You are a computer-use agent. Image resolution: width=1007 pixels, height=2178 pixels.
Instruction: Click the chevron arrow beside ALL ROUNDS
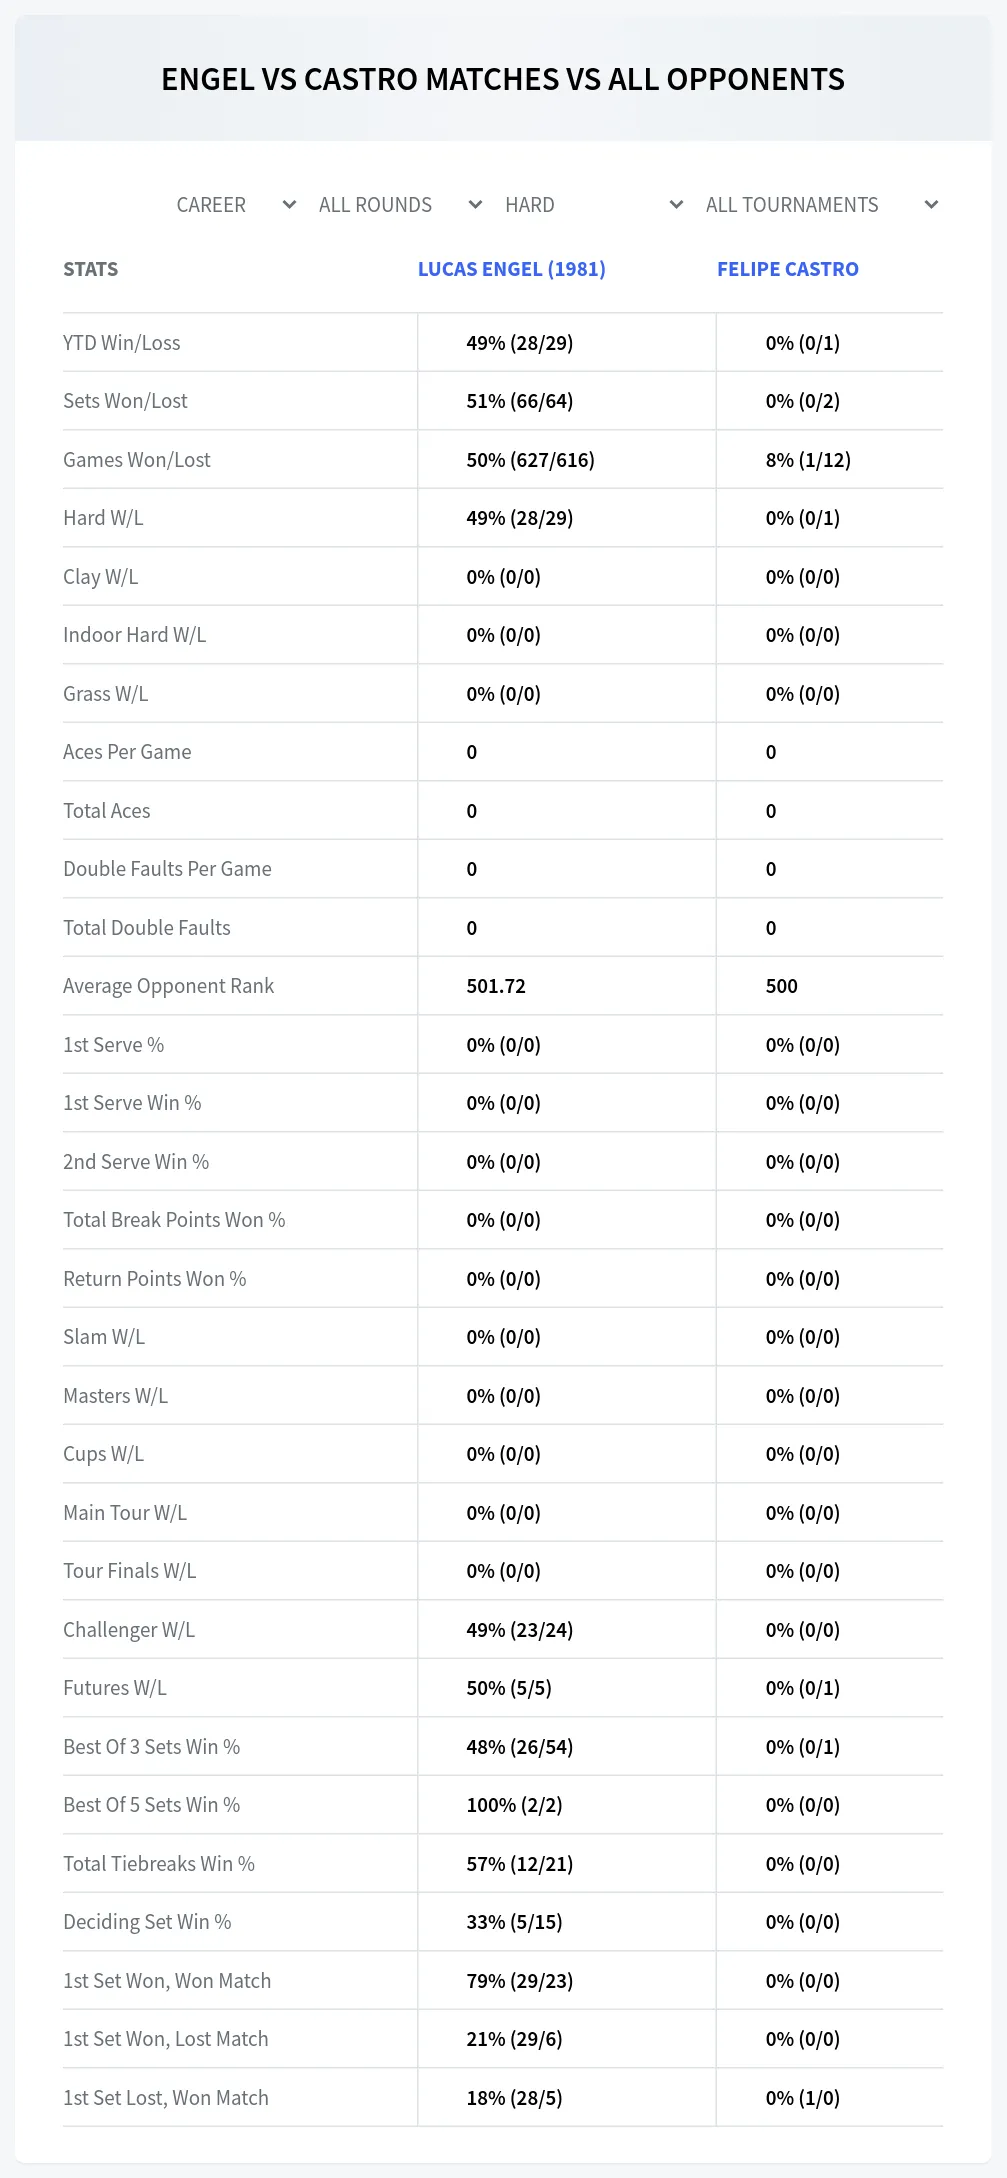click(476, 205)
